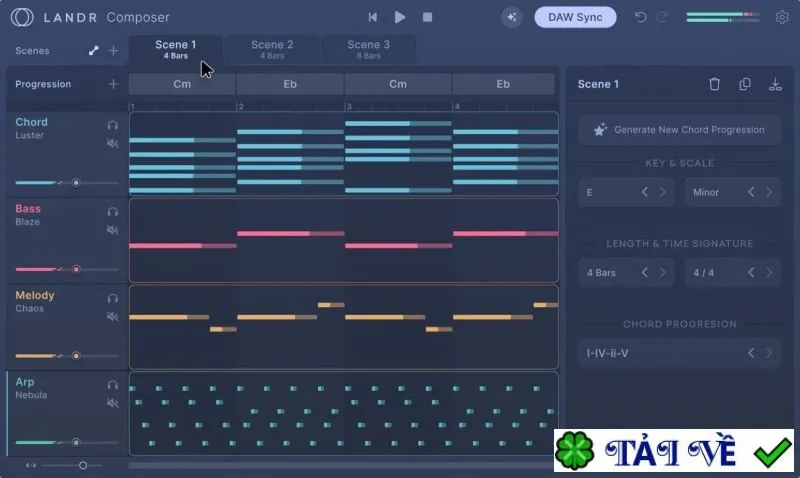Solo the Bass track with headphones

[113, 212]
